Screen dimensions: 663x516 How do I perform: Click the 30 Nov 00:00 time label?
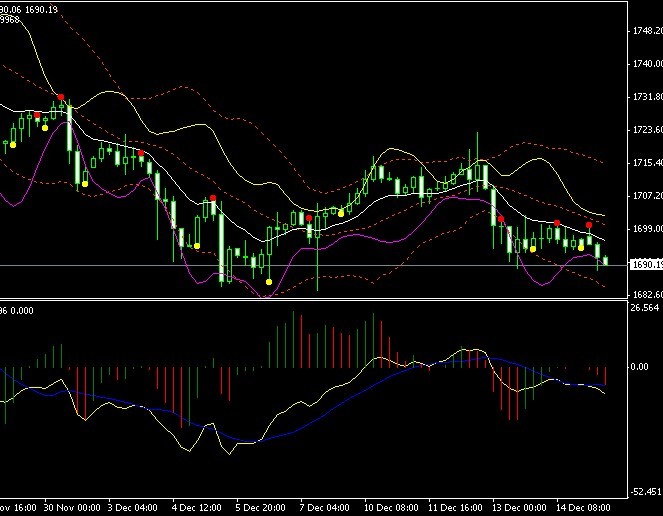click(x=72, y=508)
